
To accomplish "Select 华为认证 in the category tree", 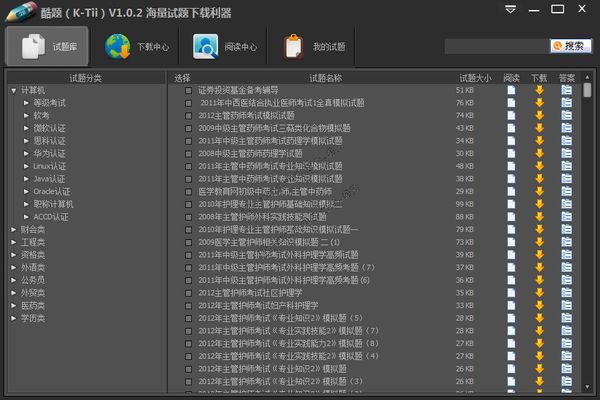I will click(49, 153).
